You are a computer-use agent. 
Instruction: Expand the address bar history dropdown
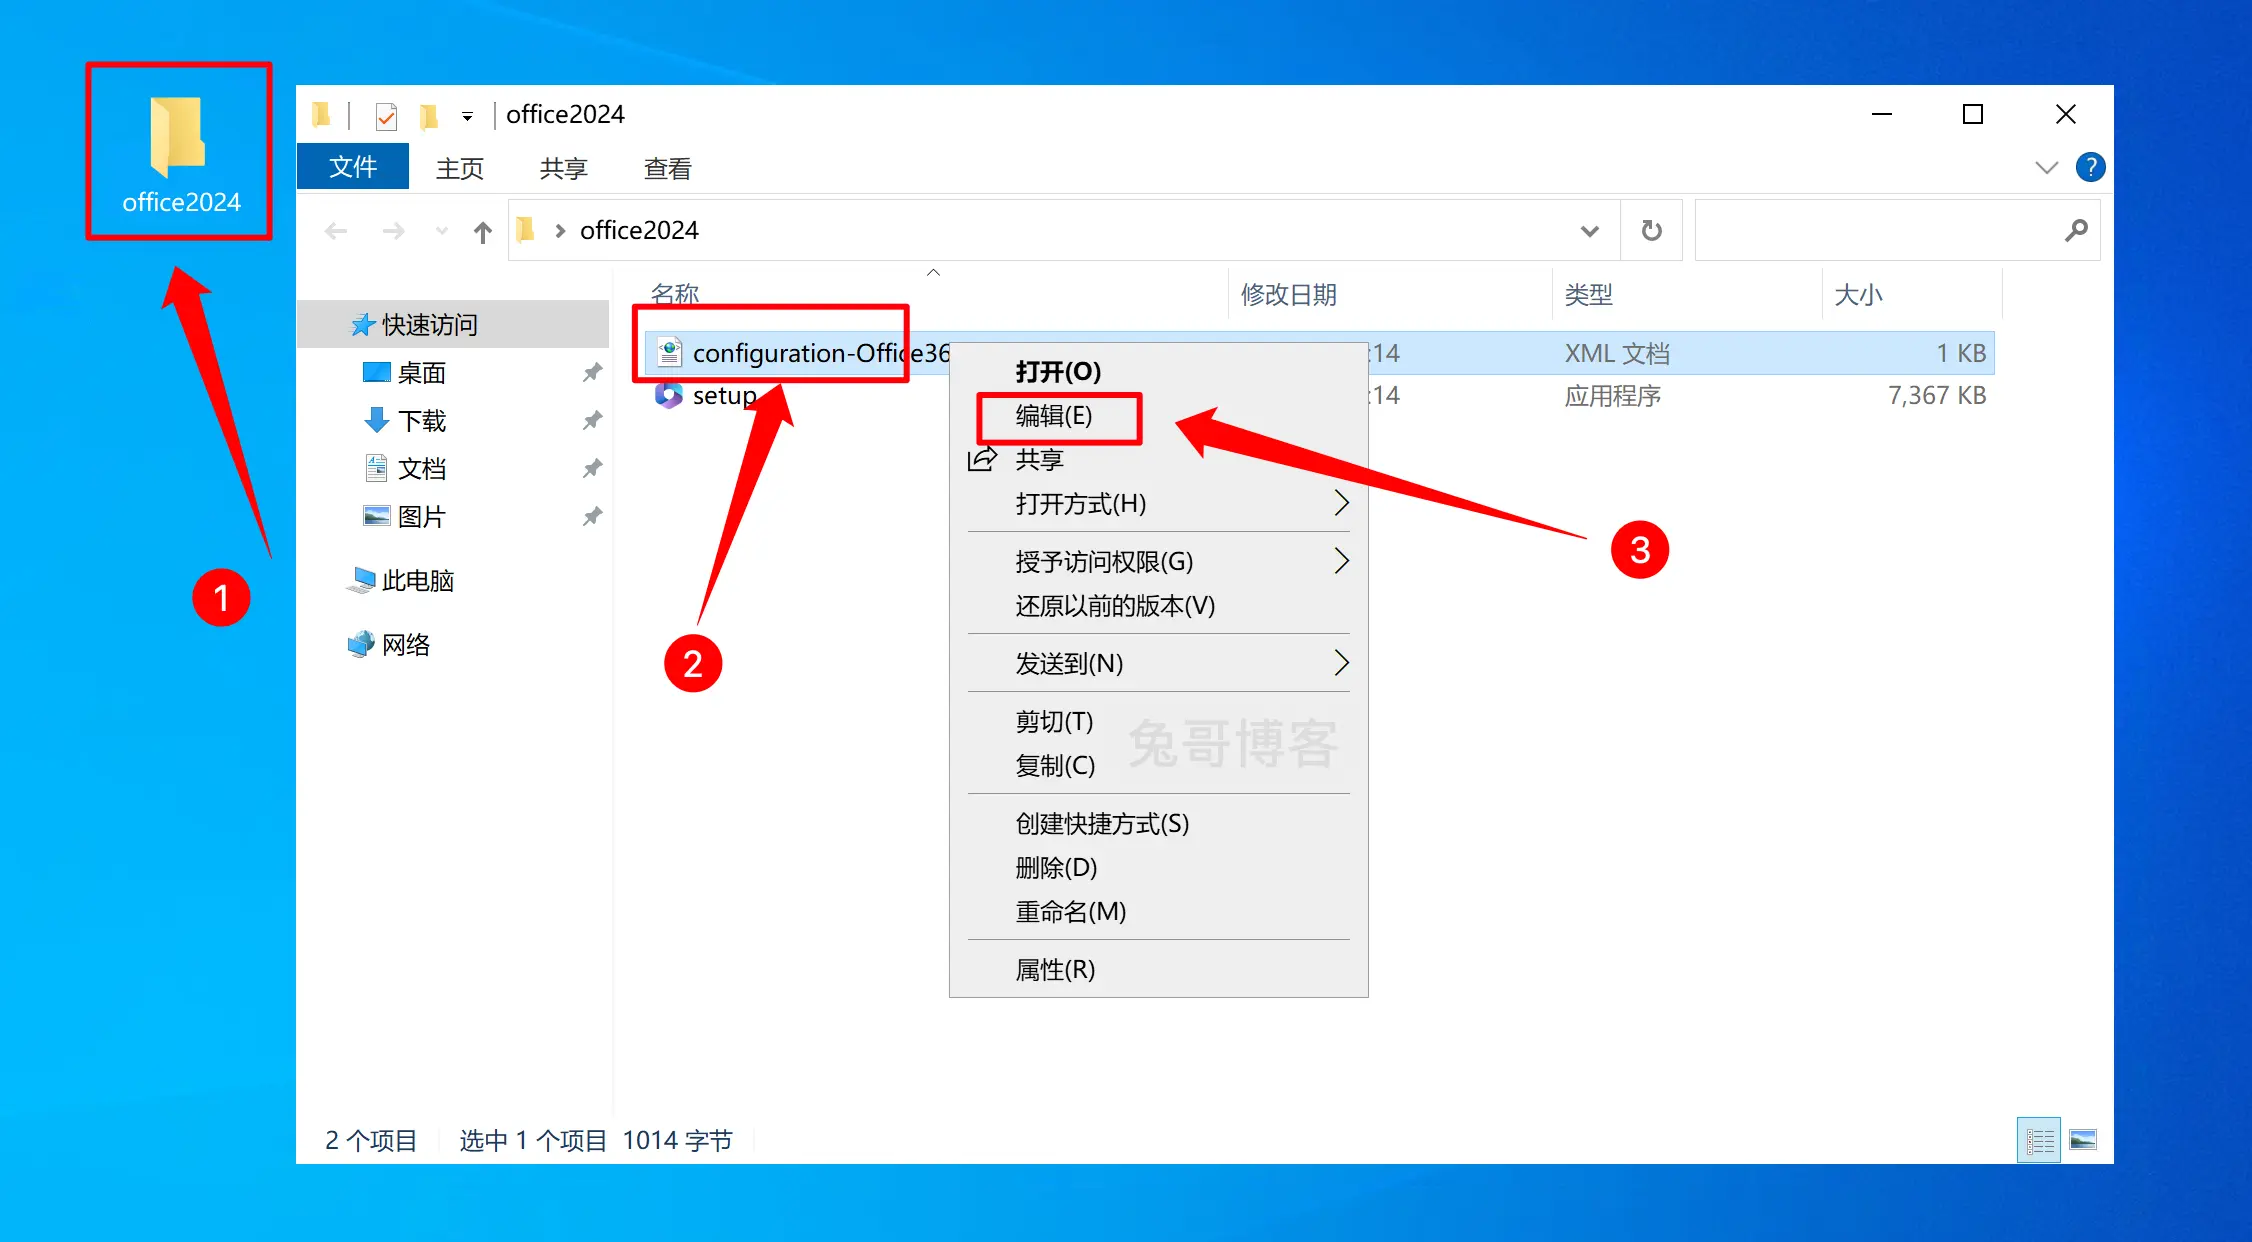pos(1589,231)
